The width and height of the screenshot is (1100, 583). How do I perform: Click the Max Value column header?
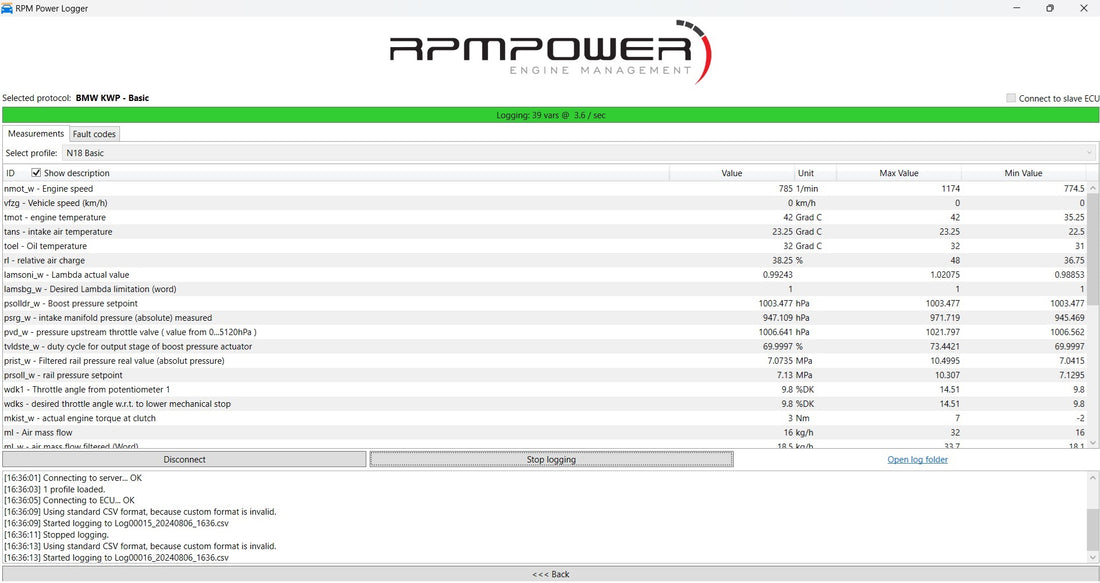[x=898, y=172]
